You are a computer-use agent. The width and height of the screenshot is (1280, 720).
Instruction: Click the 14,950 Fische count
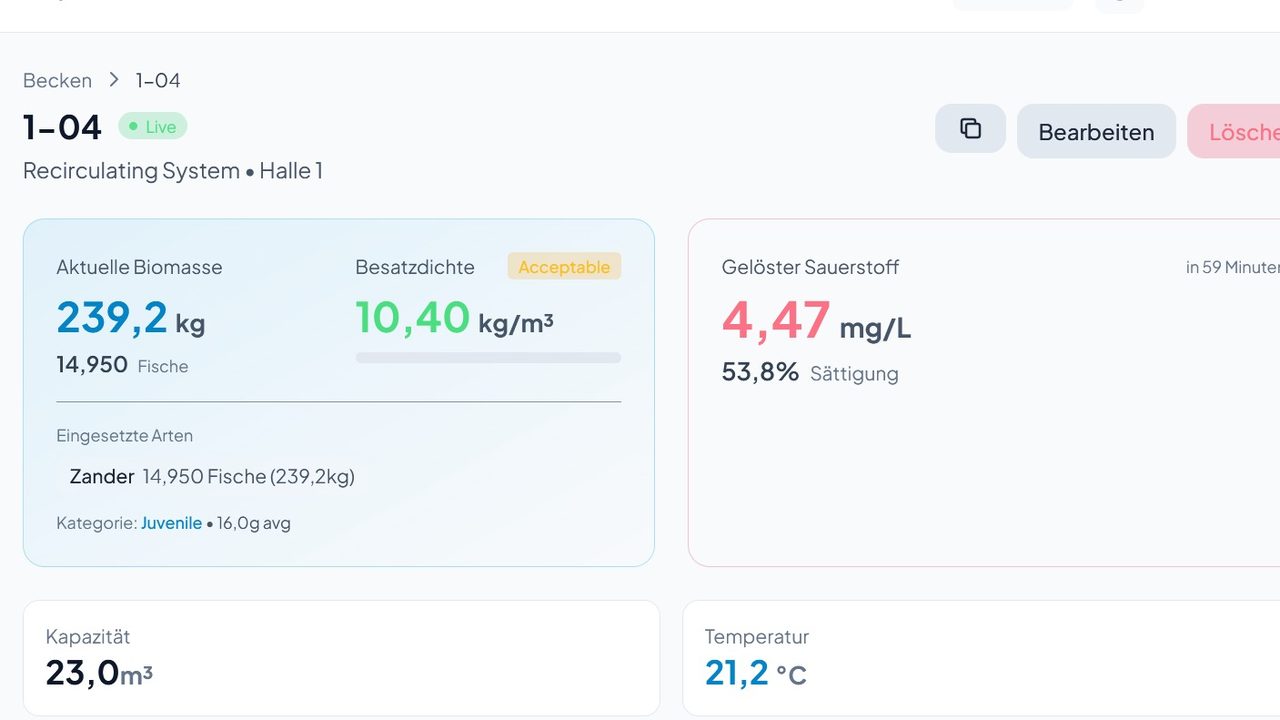coord(122,365)
